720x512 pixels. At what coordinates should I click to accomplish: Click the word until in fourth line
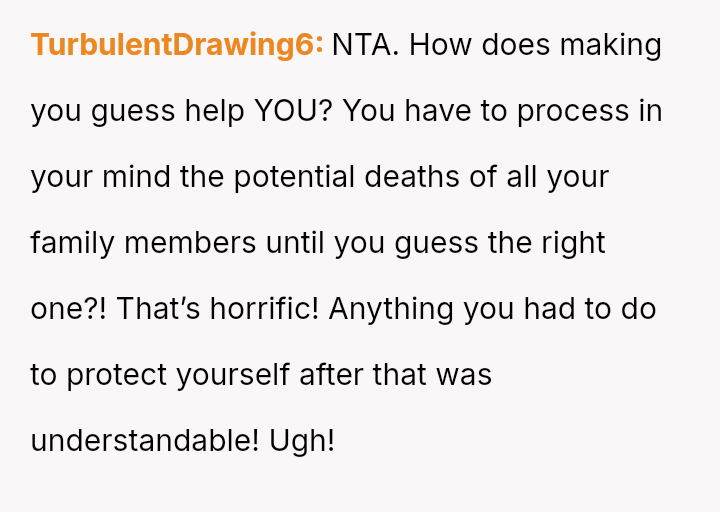[297, 243]
